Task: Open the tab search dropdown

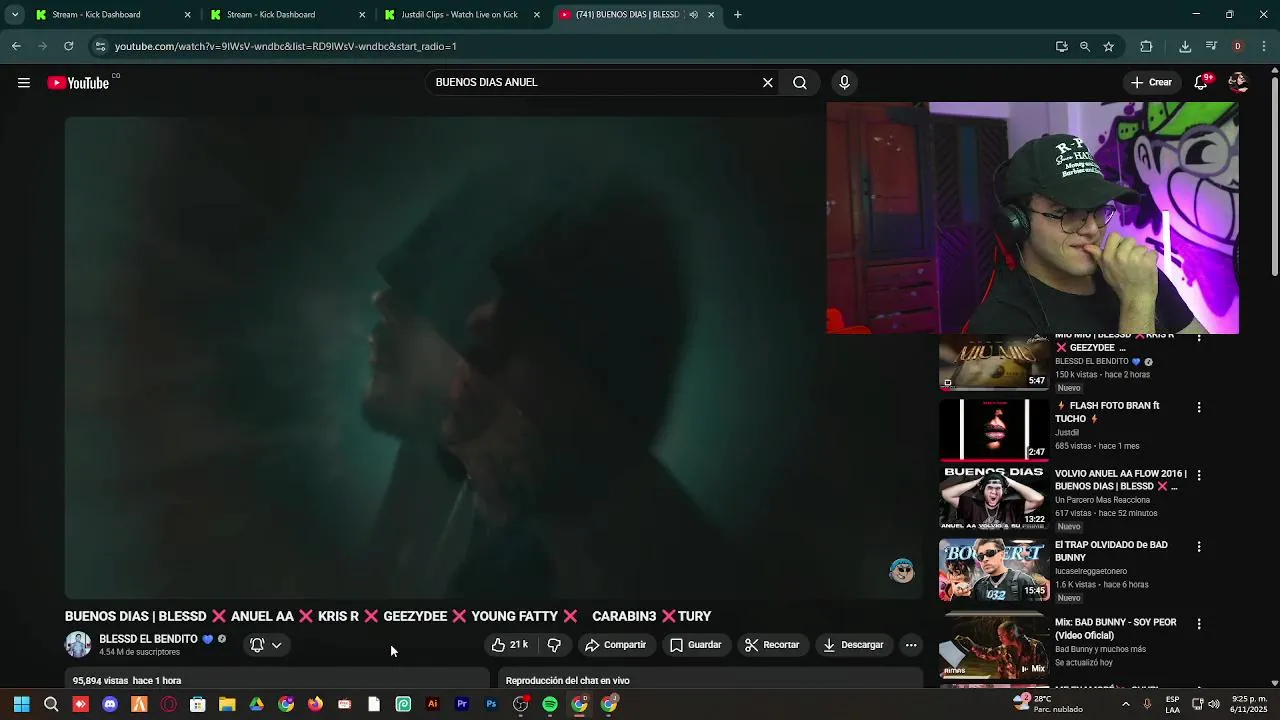Action: pos(14,15)
